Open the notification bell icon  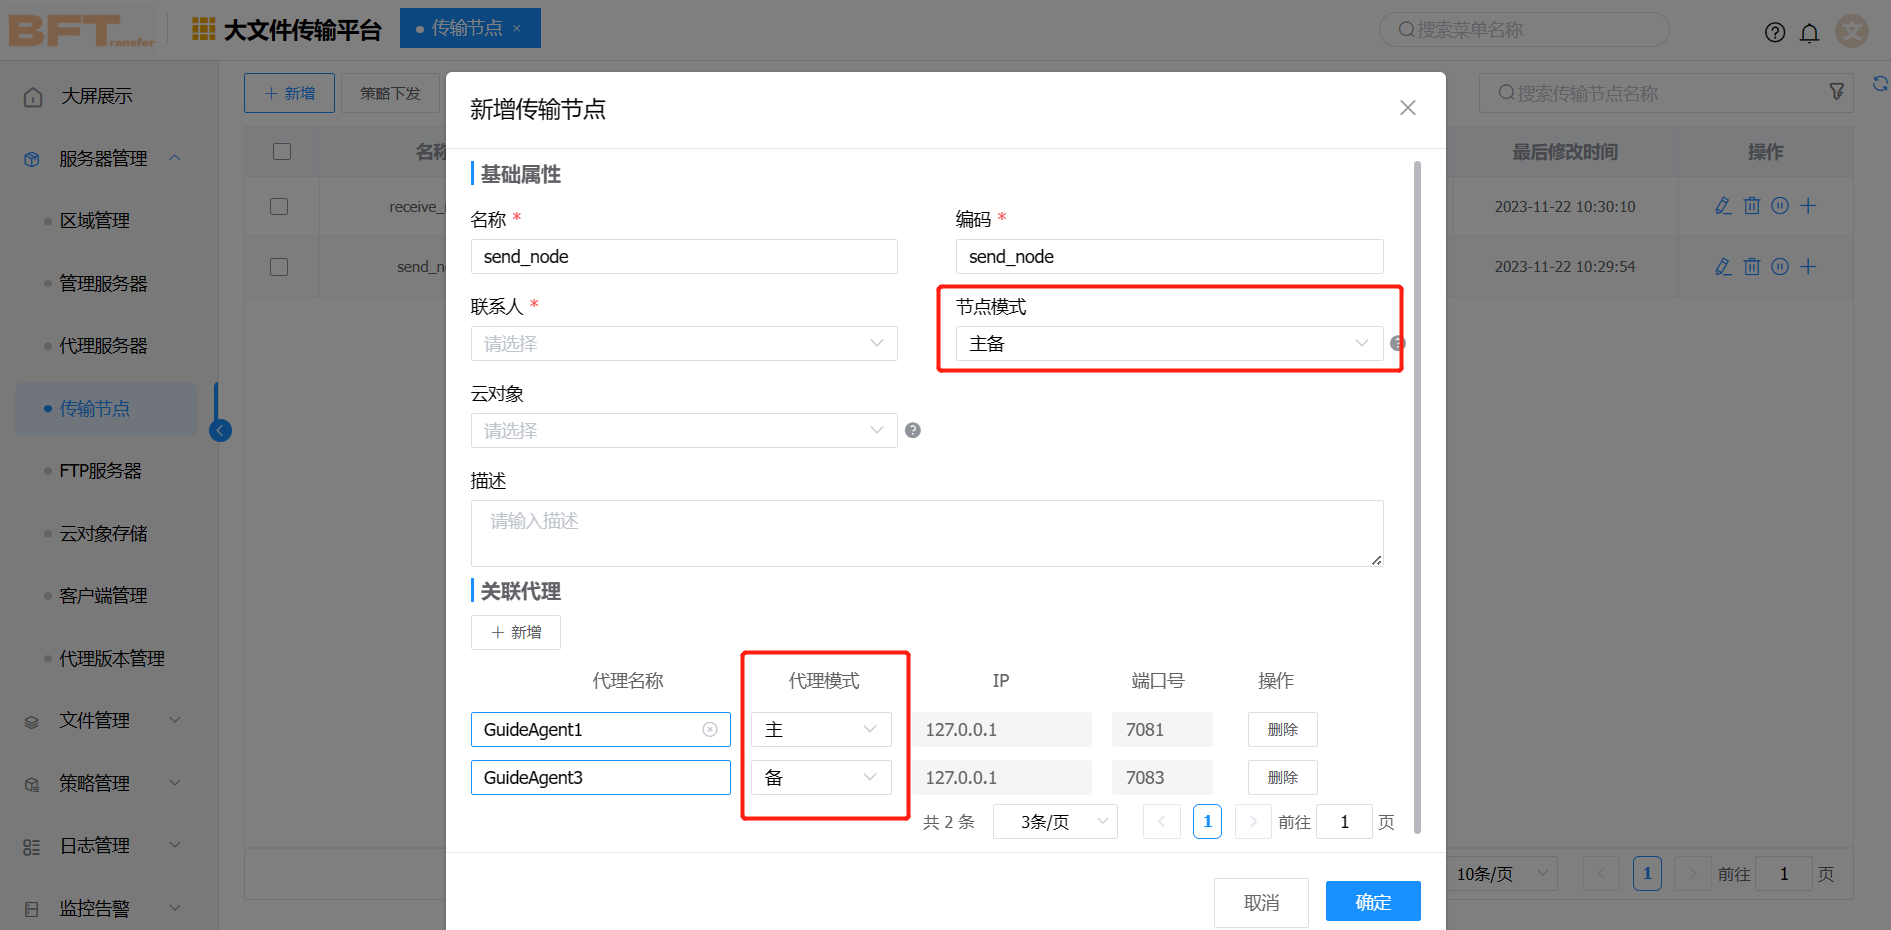tap(1809, 33)
